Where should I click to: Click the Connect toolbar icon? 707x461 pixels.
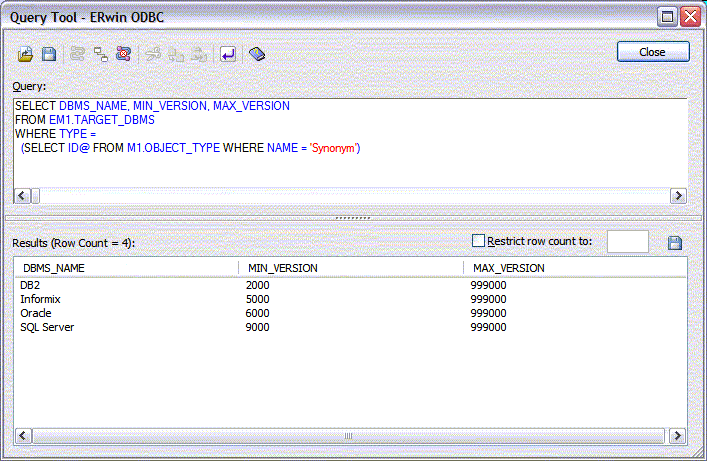coord(78,55)
